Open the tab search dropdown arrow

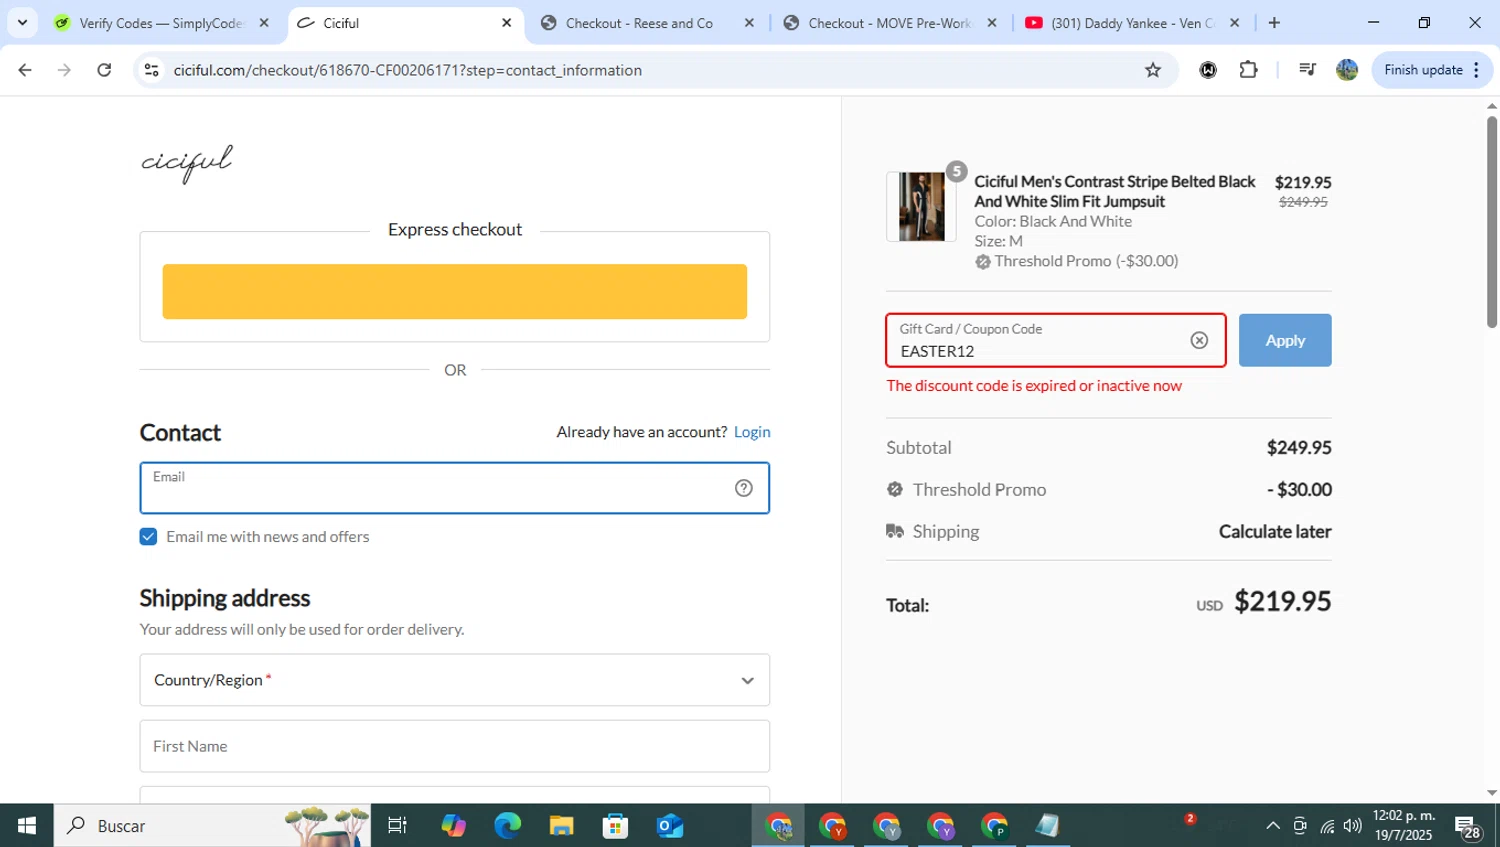pos(22,23)
